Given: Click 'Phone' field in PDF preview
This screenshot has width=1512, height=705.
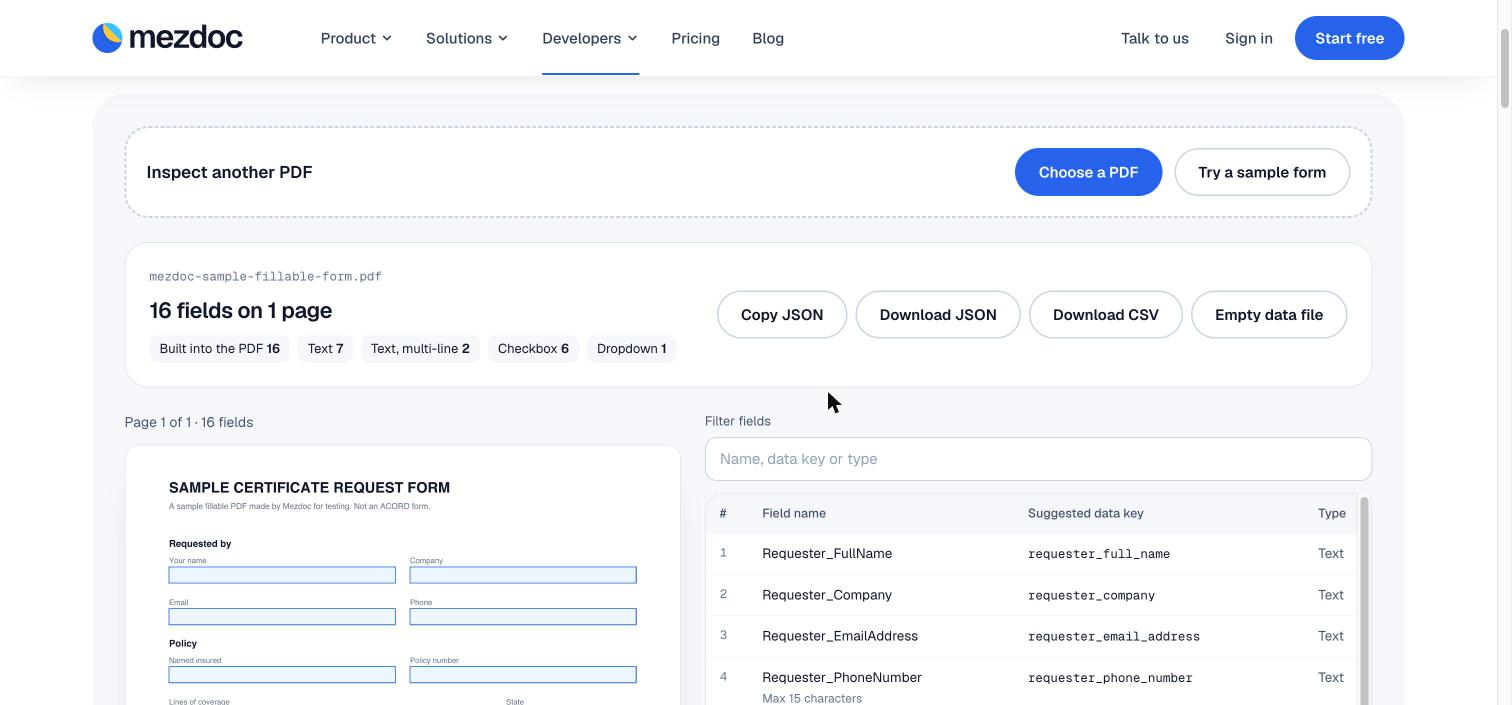Looking at the screenshot, I should click(x=523, y=617).
